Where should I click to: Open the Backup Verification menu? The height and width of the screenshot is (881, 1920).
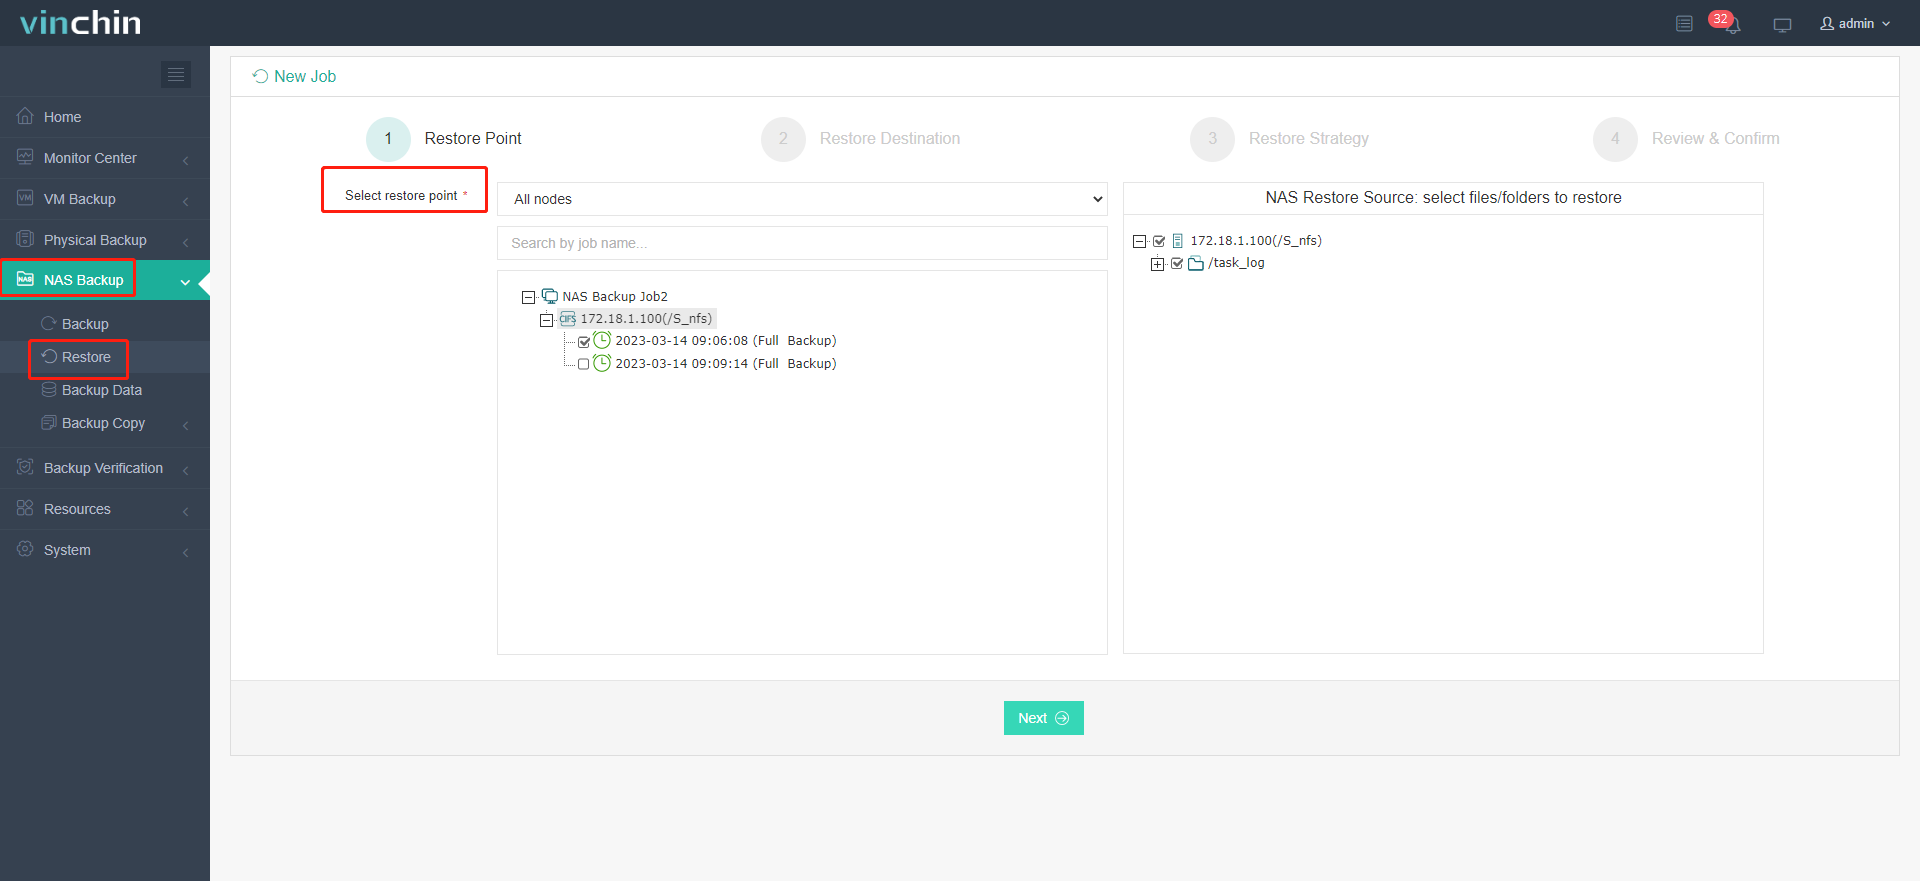[x=105, y=468]
